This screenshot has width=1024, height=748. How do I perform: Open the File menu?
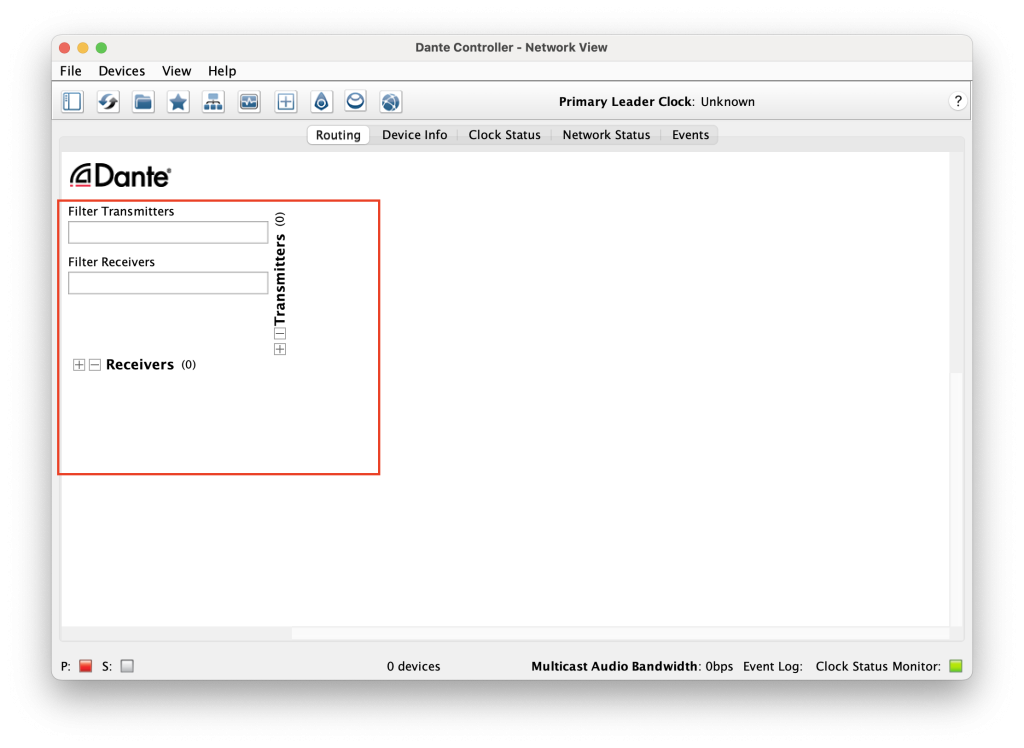point(71,71)
